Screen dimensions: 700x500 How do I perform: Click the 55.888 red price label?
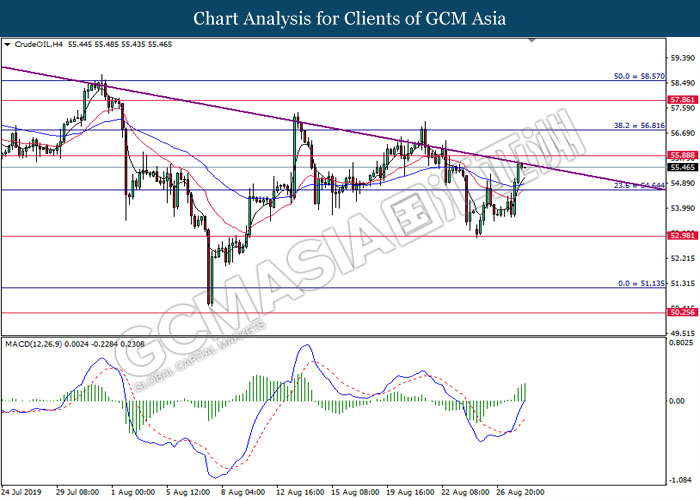pyautogui.click(x=682, y=155)
